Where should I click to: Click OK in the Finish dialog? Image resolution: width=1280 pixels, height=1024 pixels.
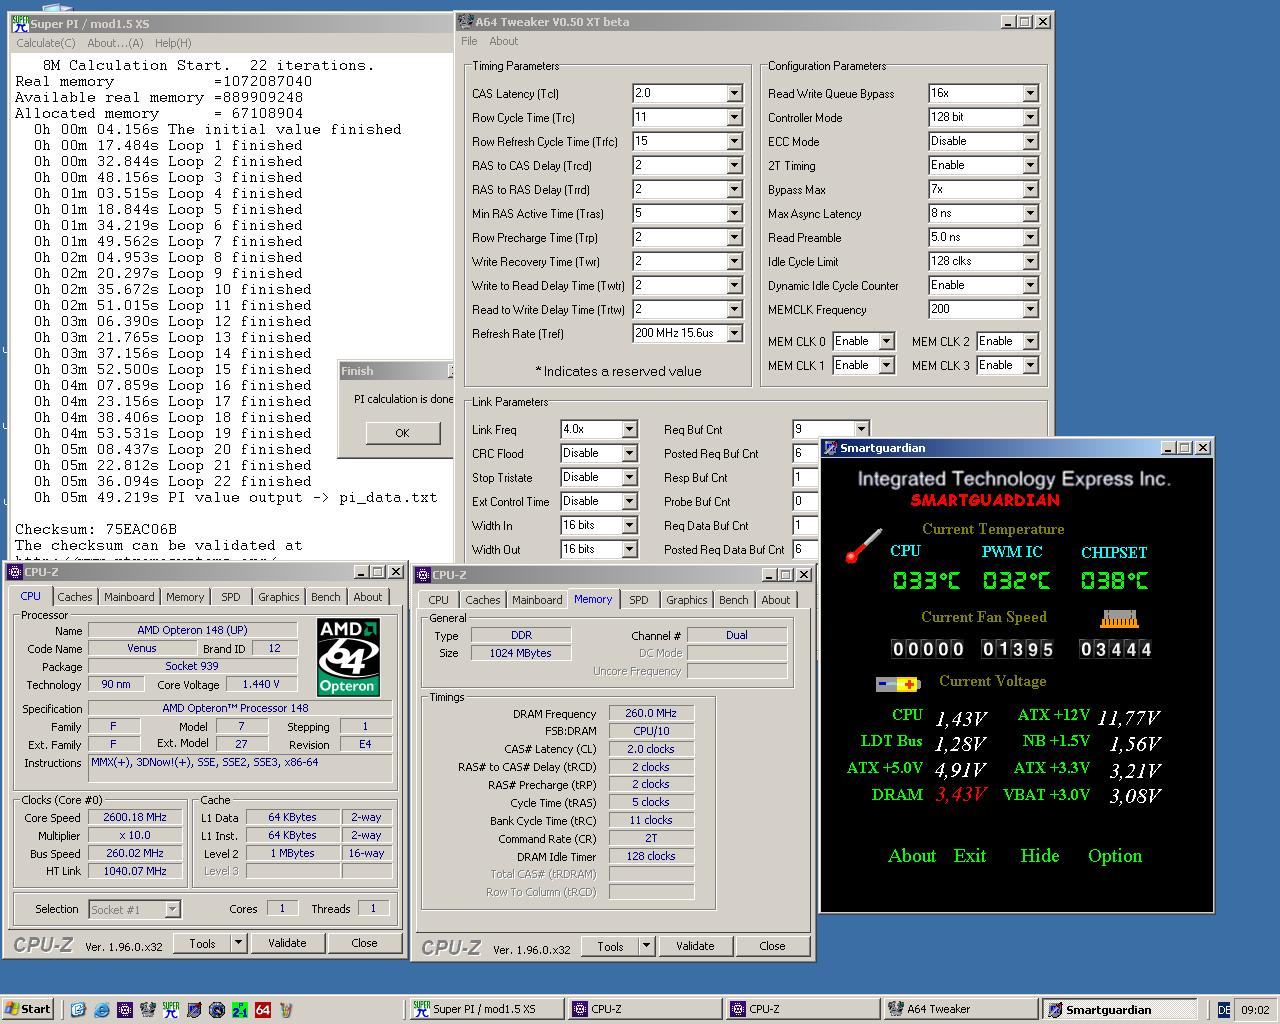click(402, 433)
